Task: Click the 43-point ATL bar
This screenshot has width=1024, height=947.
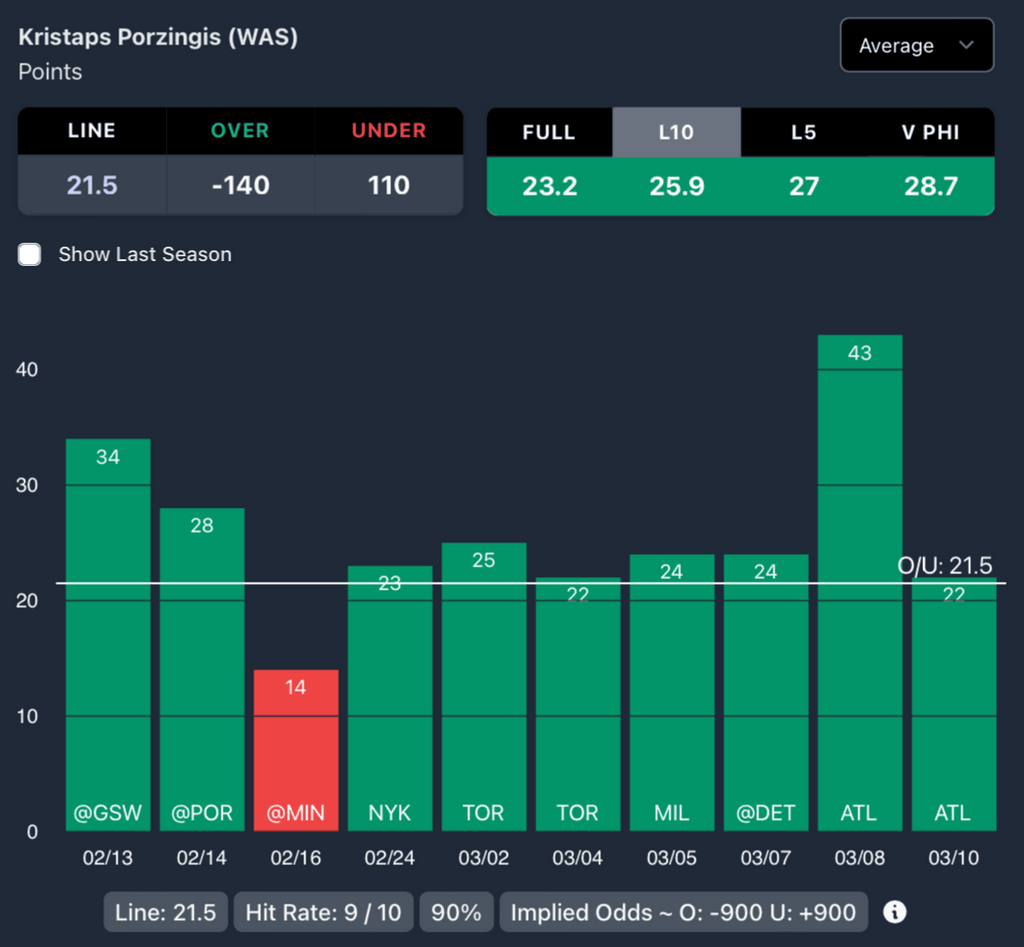Action: [x=860, y=600]
